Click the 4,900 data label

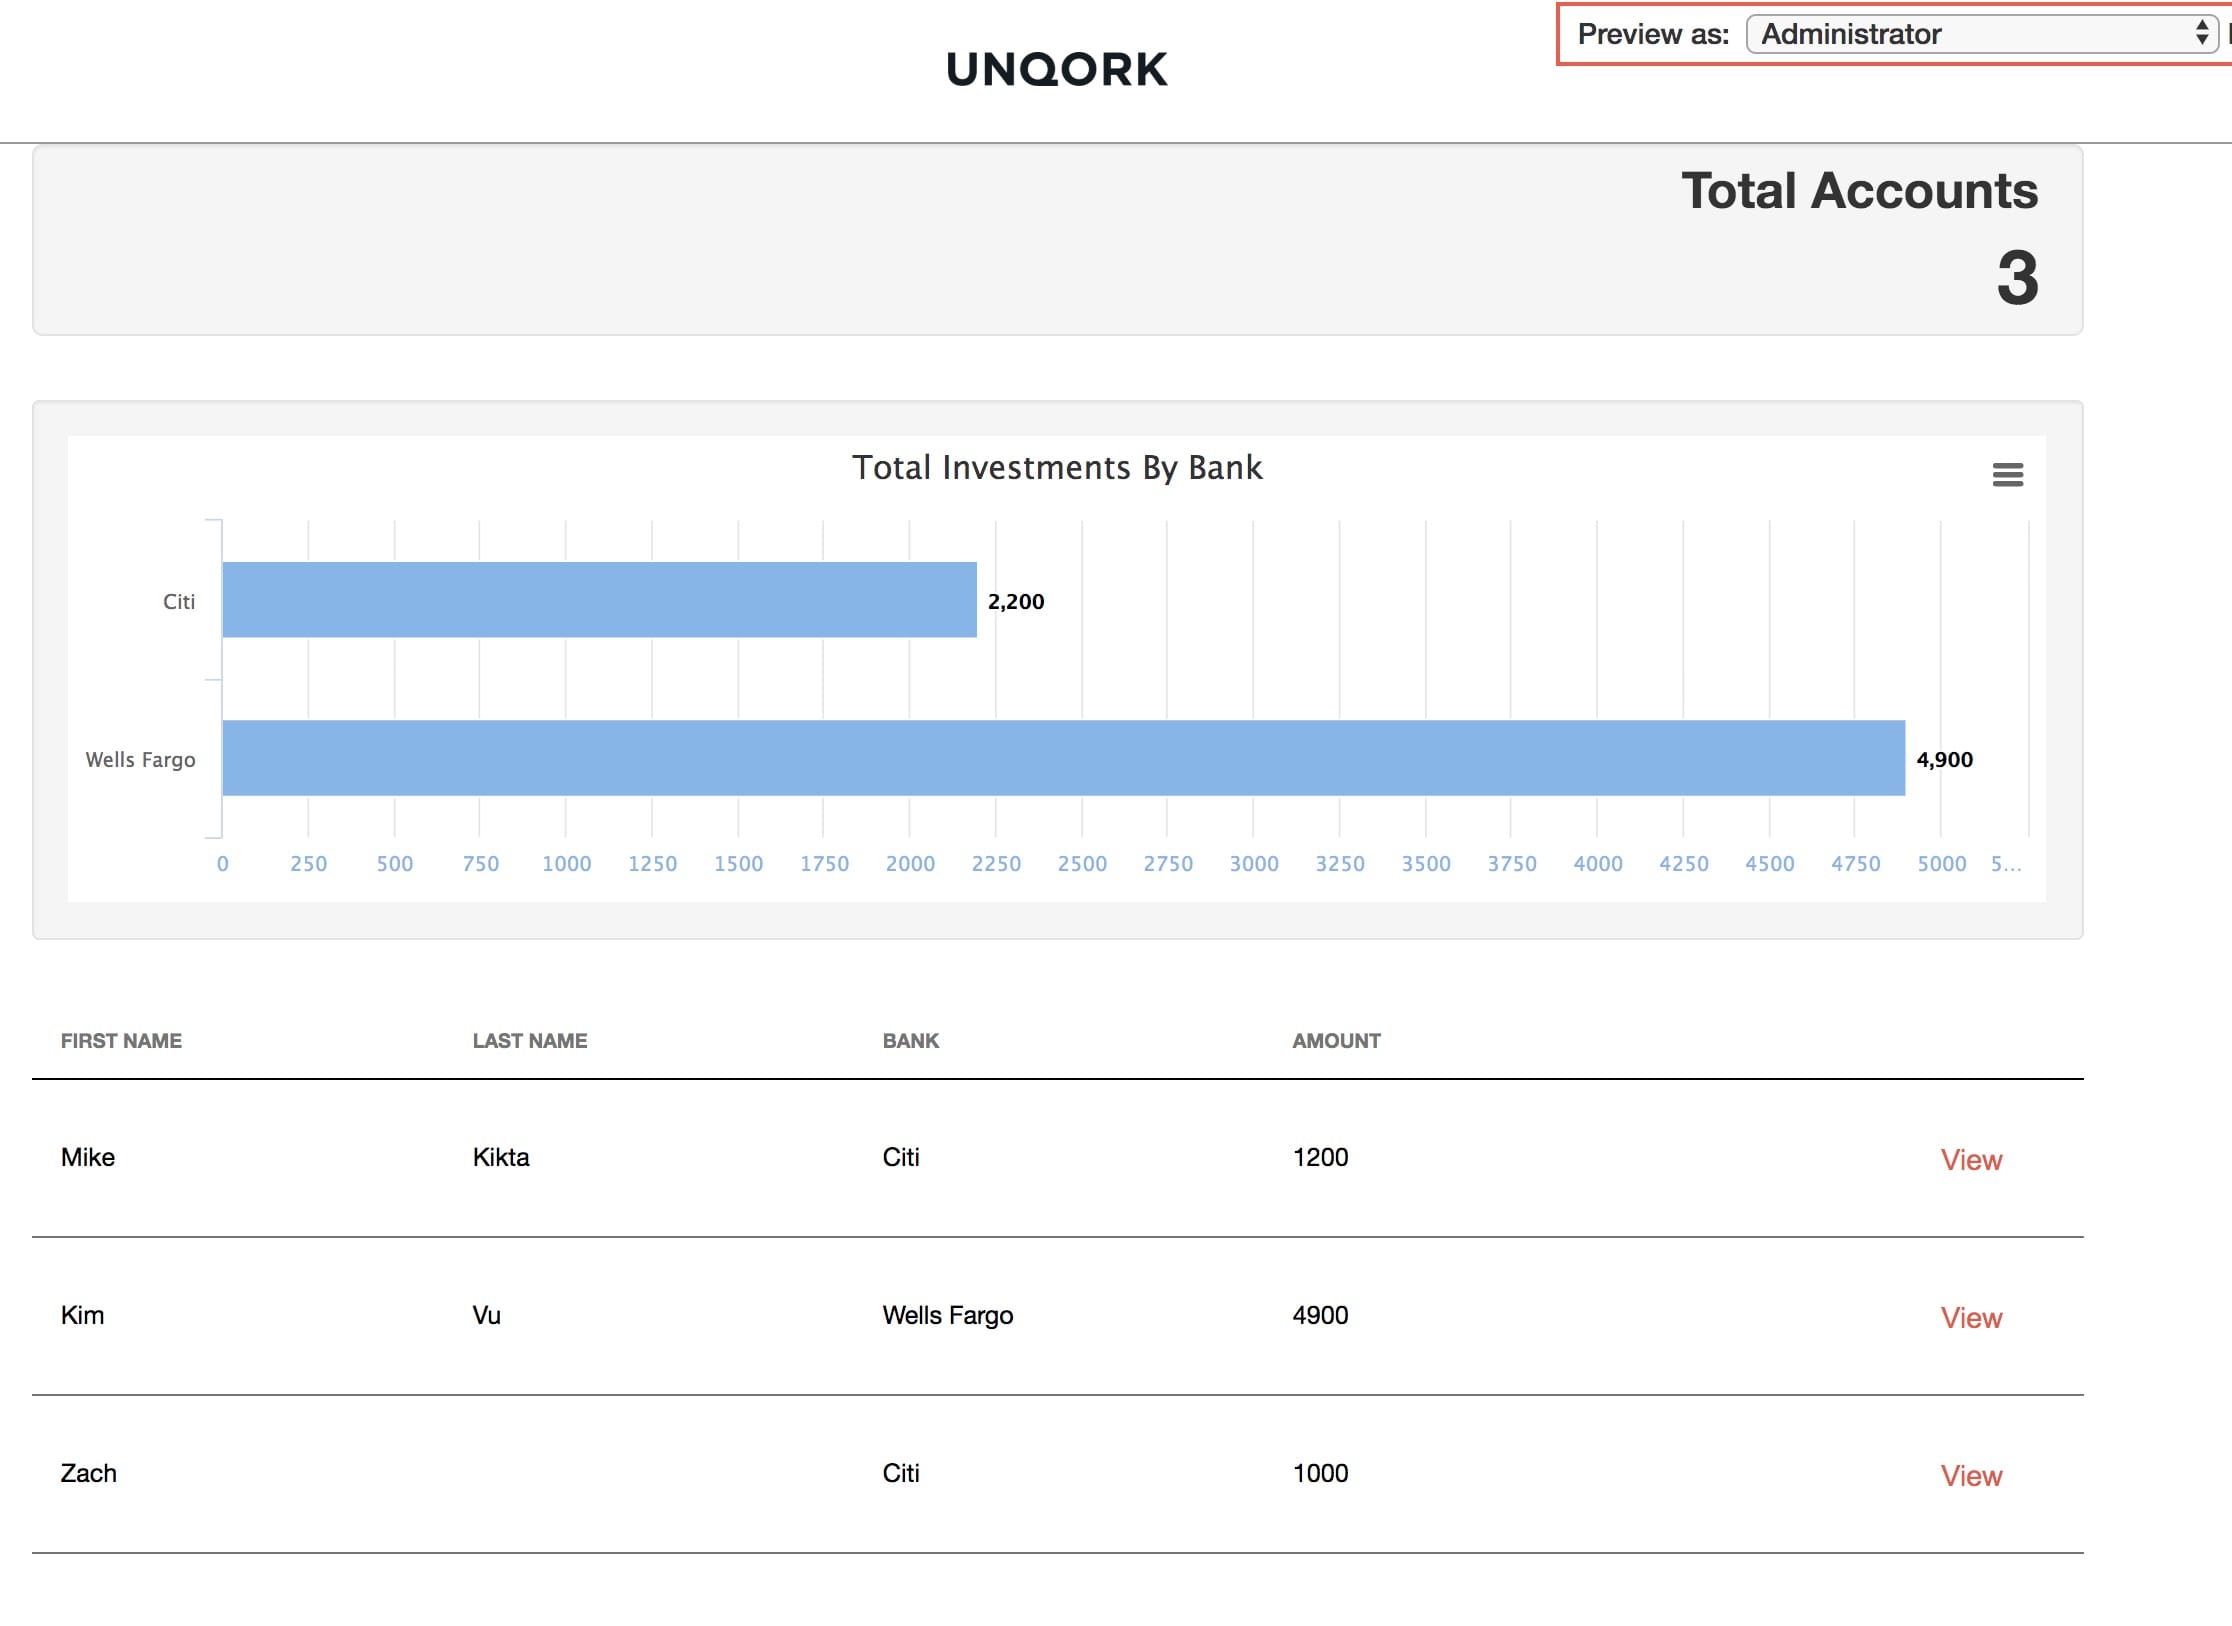[1944, 759]
